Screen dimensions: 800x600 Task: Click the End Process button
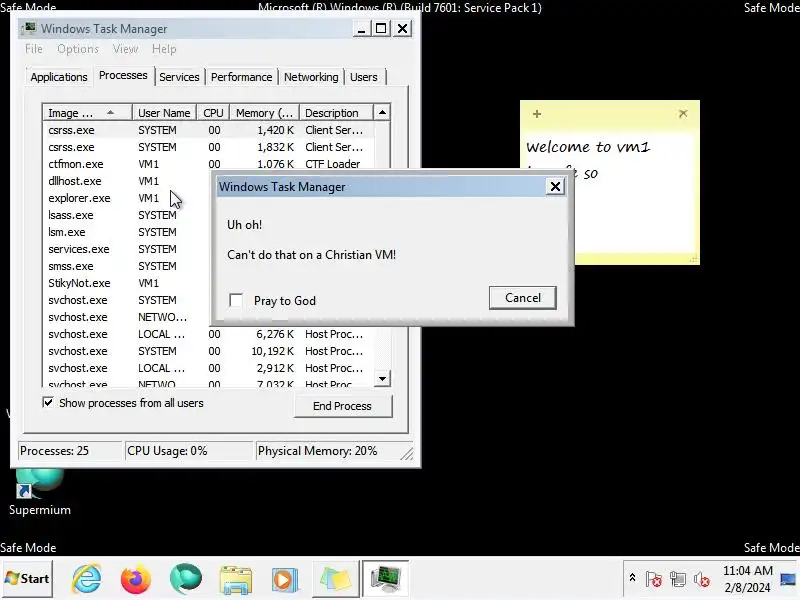click(x=343, y=406)
